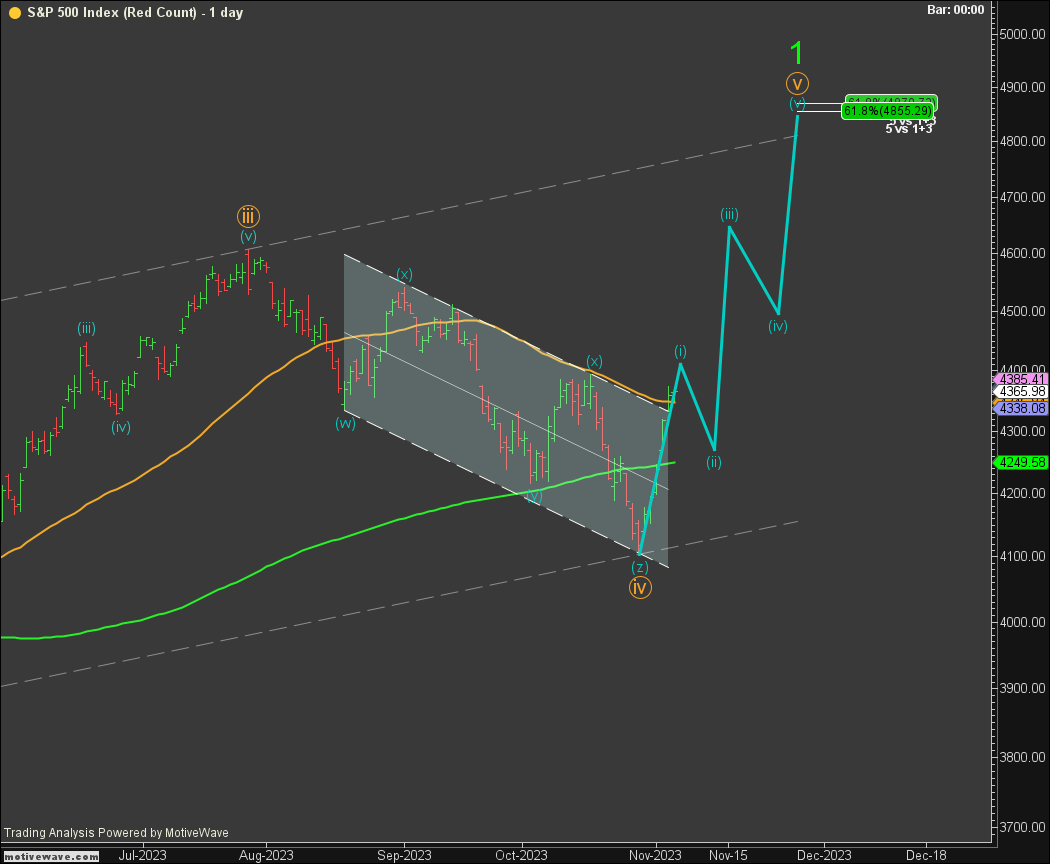This screenshot has height=864, width=1050.
Task: Click the '(v)' label under circled iii
Action: (248, 236)
